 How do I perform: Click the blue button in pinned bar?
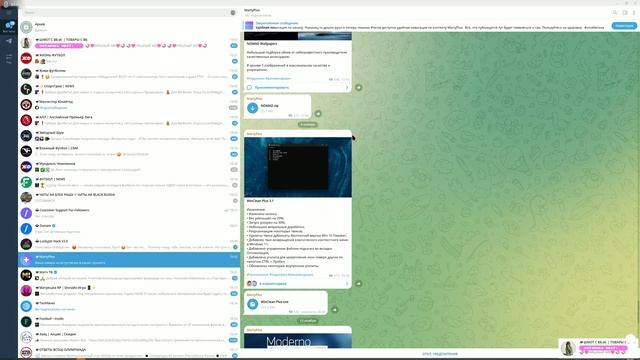click(x=624, y=26)
